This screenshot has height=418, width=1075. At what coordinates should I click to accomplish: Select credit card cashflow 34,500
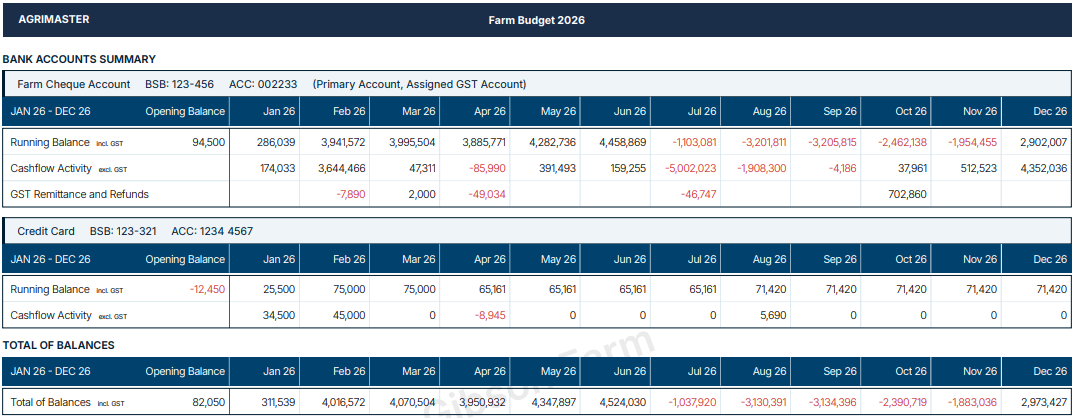[x=278, y=315]
